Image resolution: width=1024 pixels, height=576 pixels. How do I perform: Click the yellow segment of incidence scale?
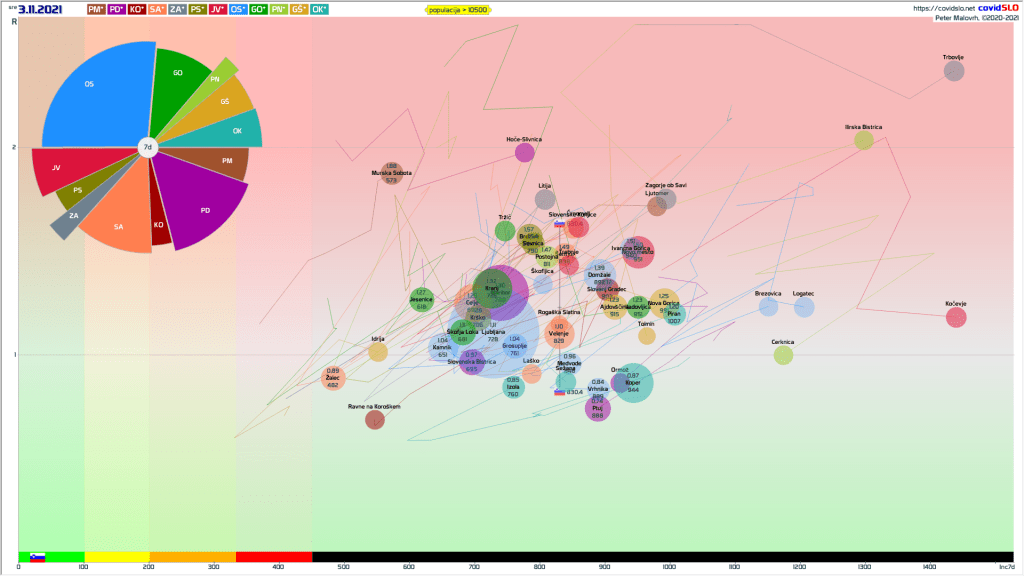(116, 557)
